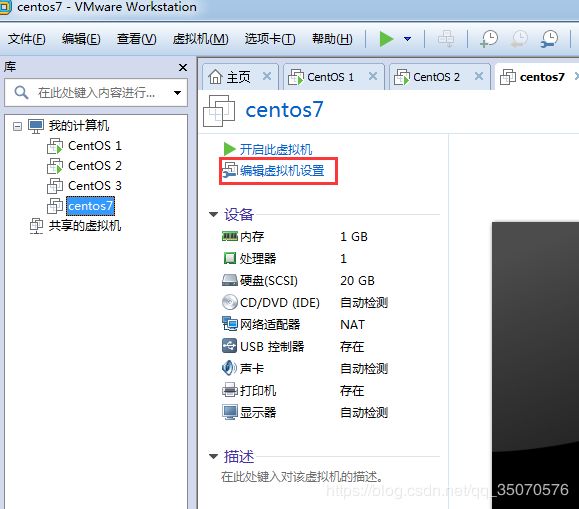Viewport: 579px width, 509px height.
Task: Open the library search filter dropdown
Action: point(178,93)
